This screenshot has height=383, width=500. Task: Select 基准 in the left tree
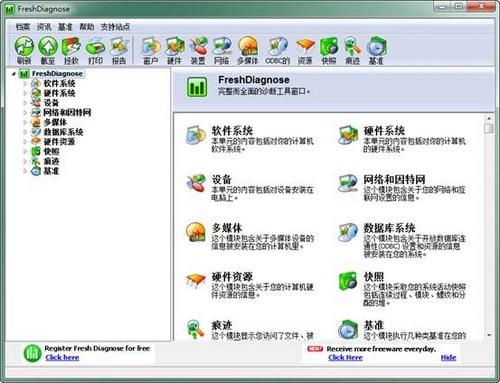click(x=51, y=171)
